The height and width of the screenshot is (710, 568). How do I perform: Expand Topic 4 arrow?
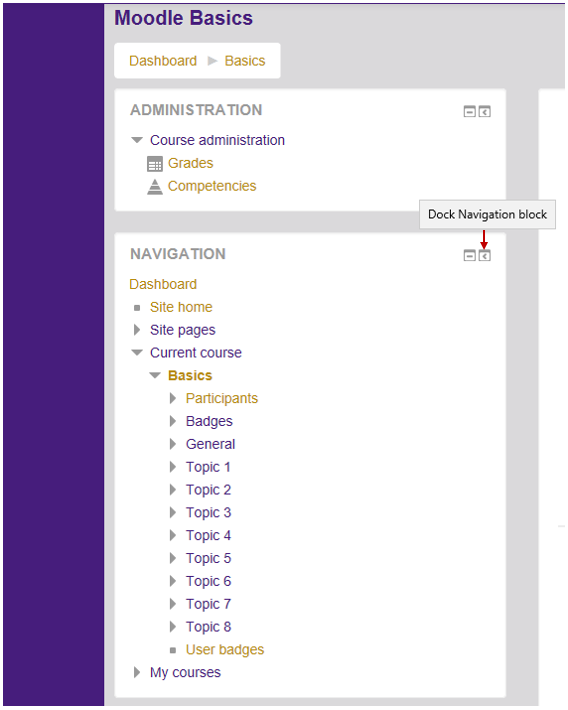tap(173, 536)
